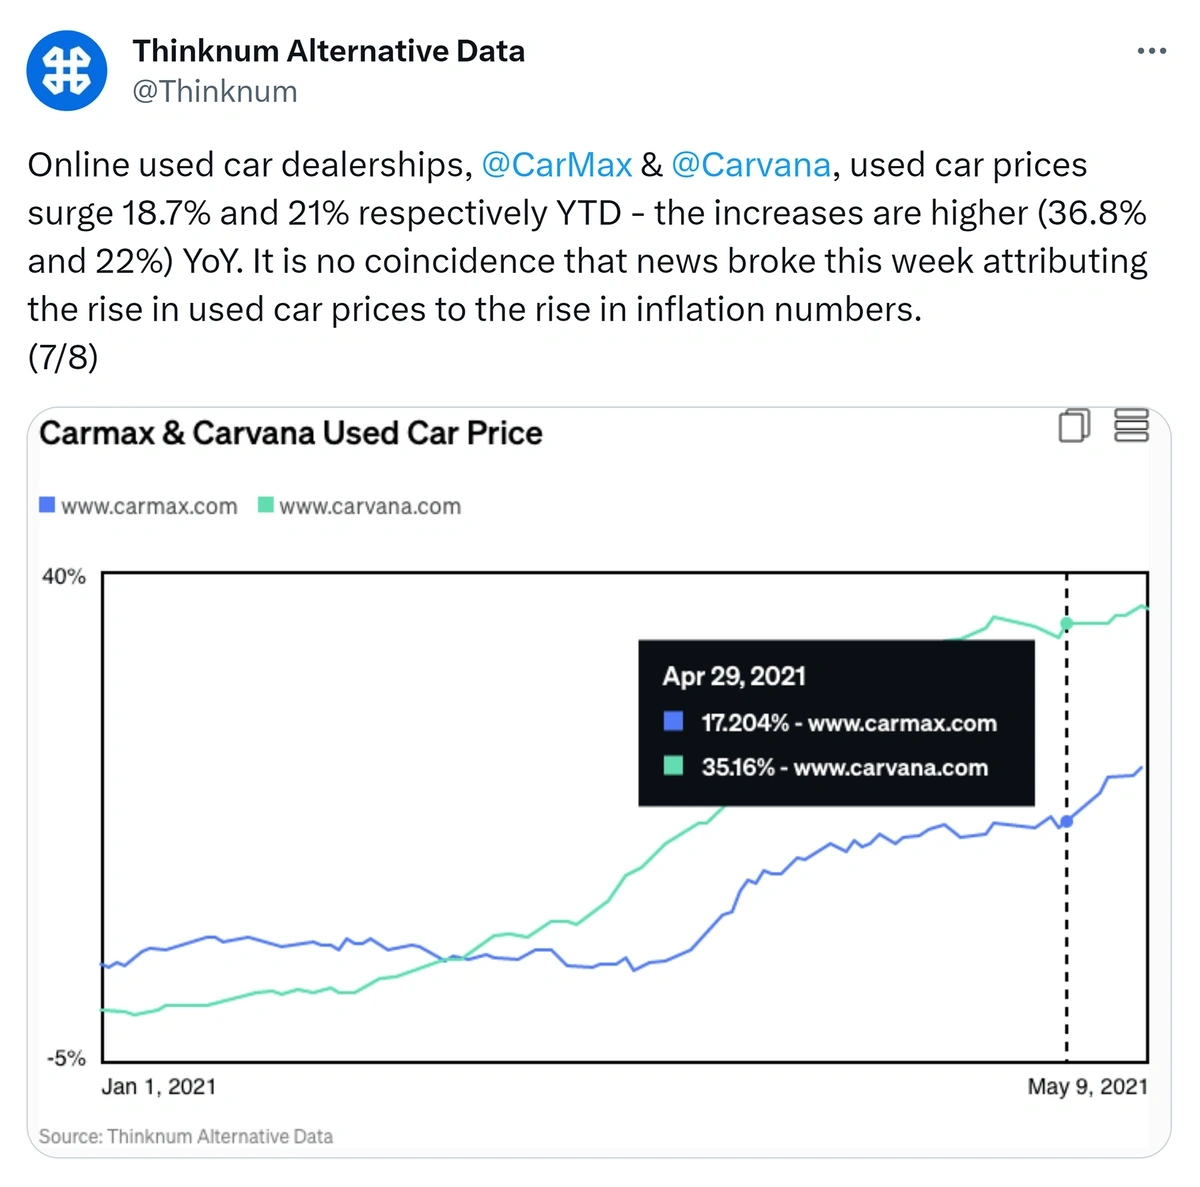Image resolution: width=1200 pixels, height=1187 pixels.
Task: Click the 40% y-axis label
Action: coord(64,577)
